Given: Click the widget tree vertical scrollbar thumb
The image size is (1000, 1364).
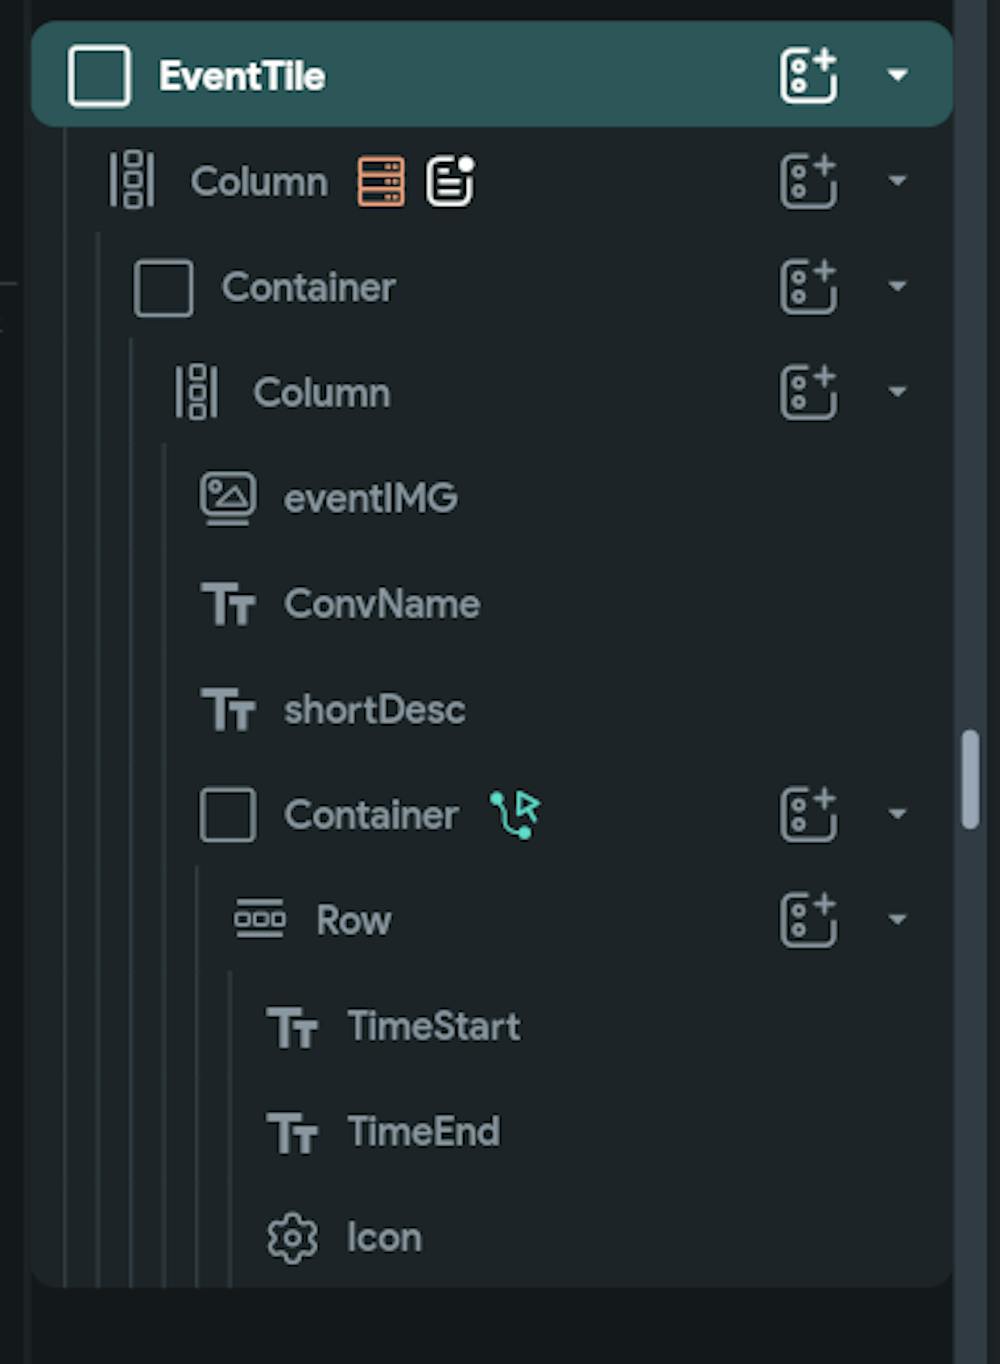Looking at the screenshot, I should pos(970,780).
